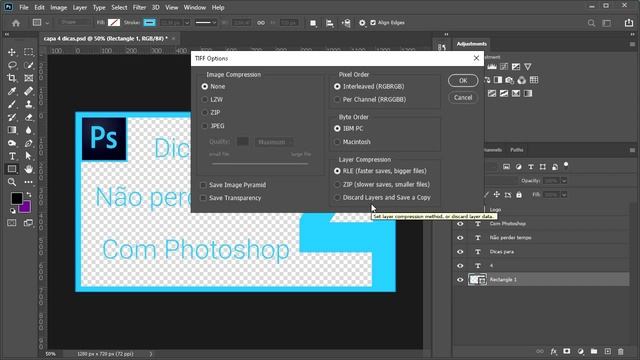Image resolution: width=640 pixels, height=360 pixels.
Task: Select ZIP (slower saves, smaller files) layer compression
Action: (337, 184)
